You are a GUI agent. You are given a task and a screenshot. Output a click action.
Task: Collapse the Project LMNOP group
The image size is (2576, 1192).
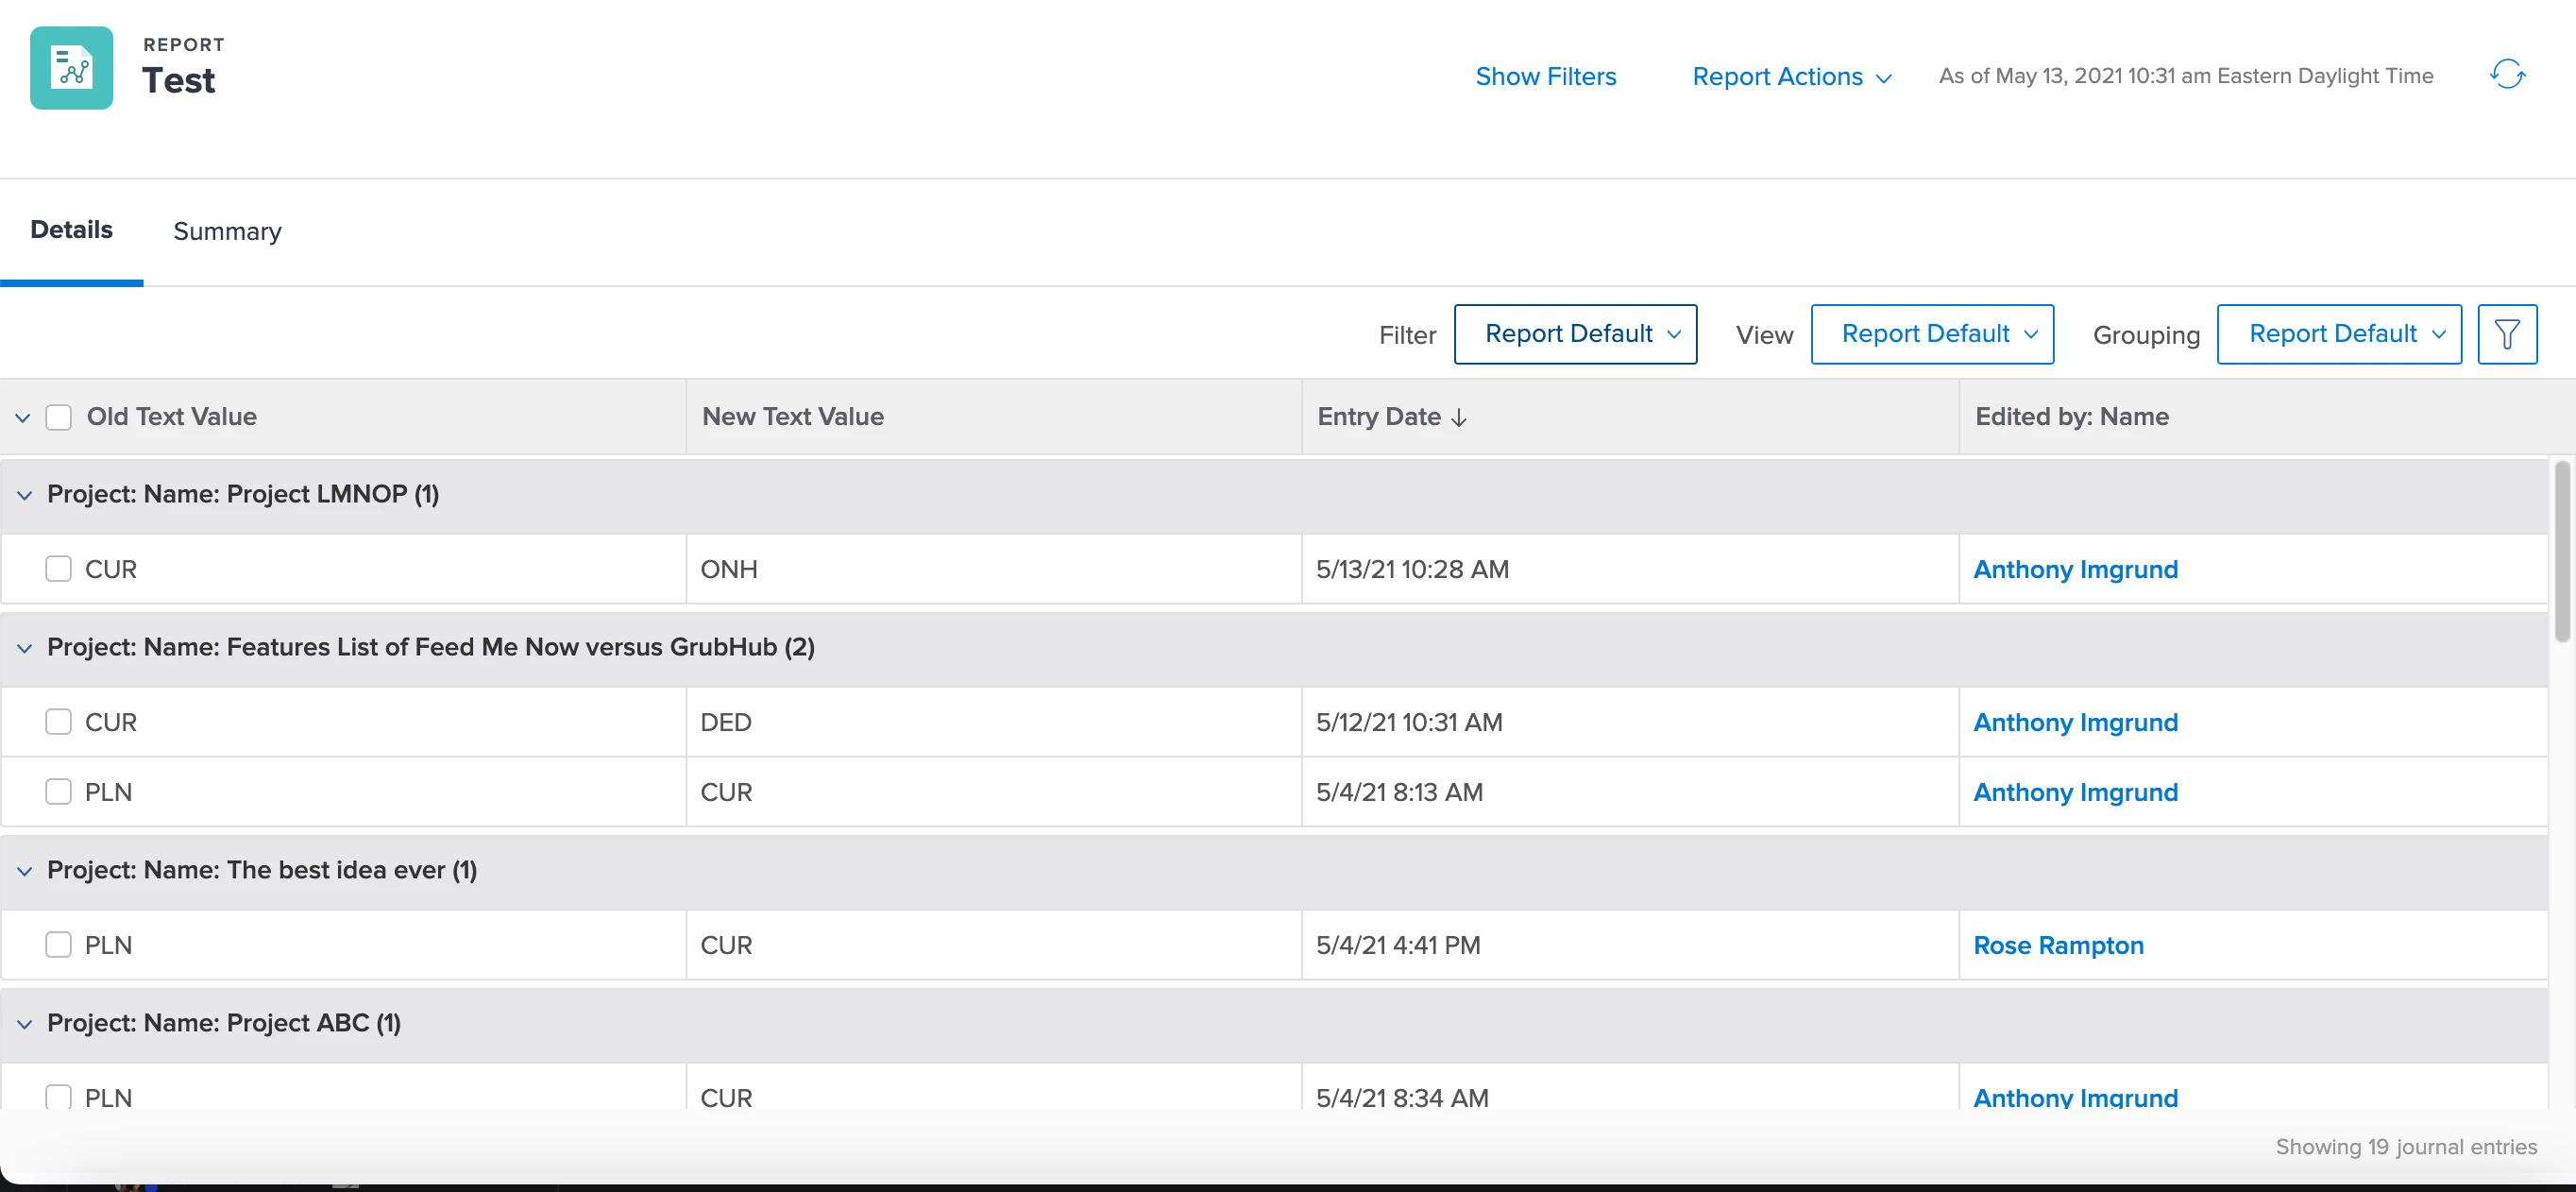(x=25, y=495)
